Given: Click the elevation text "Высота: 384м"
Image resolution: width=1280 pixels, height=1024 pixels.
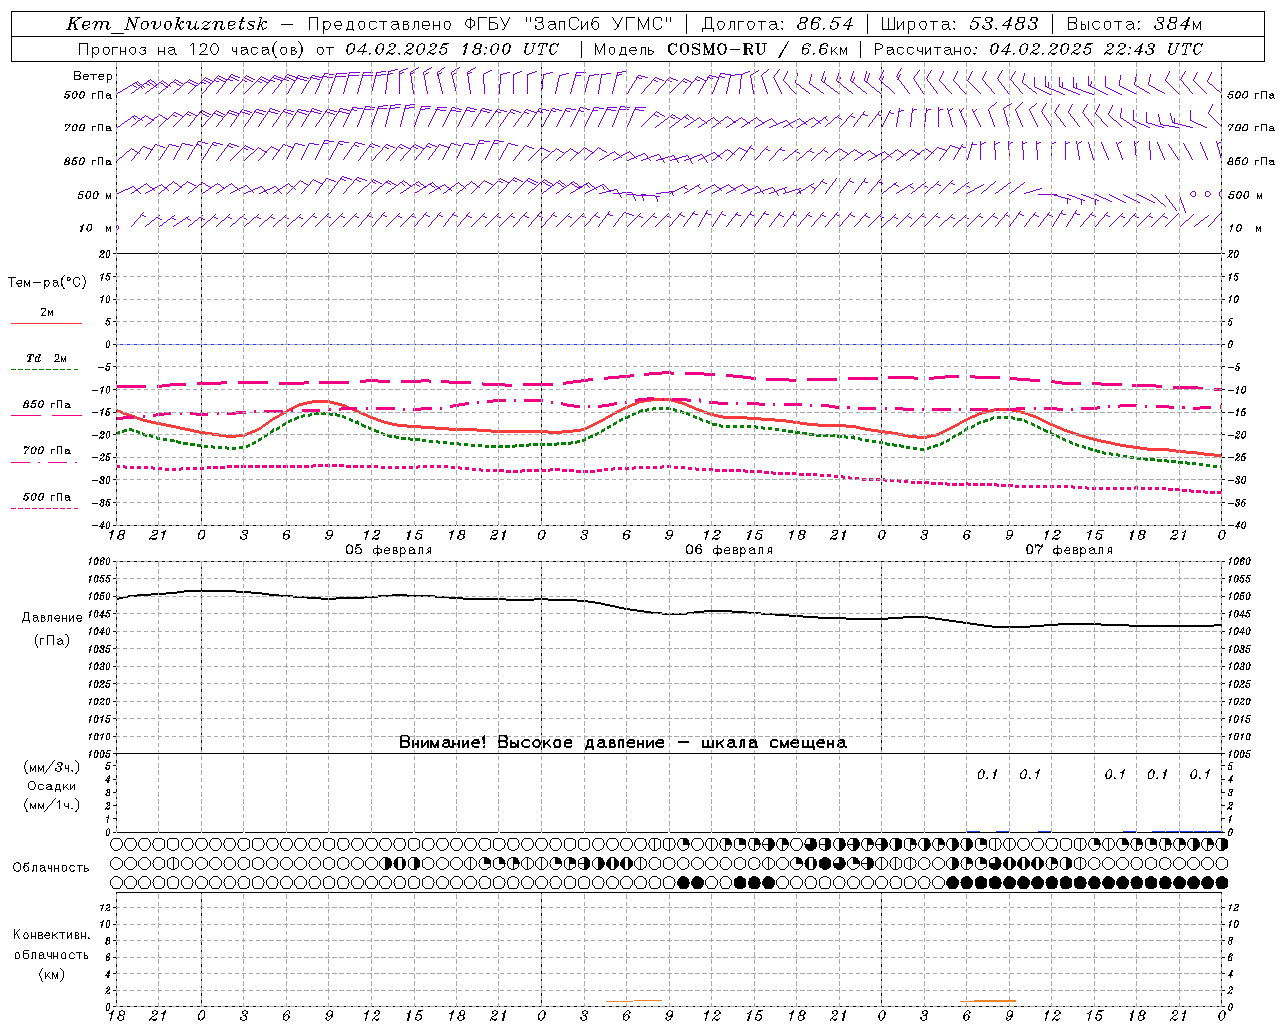Looking at the screenshot, I should tap(1134, 24).
